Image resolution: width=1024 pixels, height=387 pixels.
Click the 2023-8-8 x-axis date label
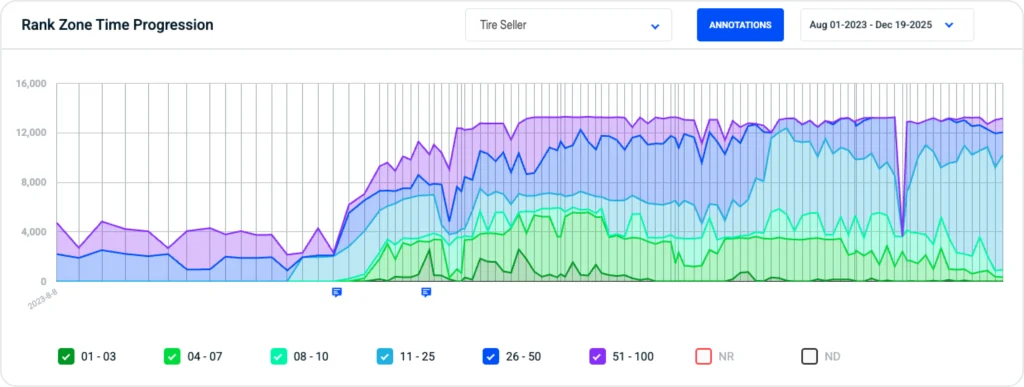click(x=42, y=299)
